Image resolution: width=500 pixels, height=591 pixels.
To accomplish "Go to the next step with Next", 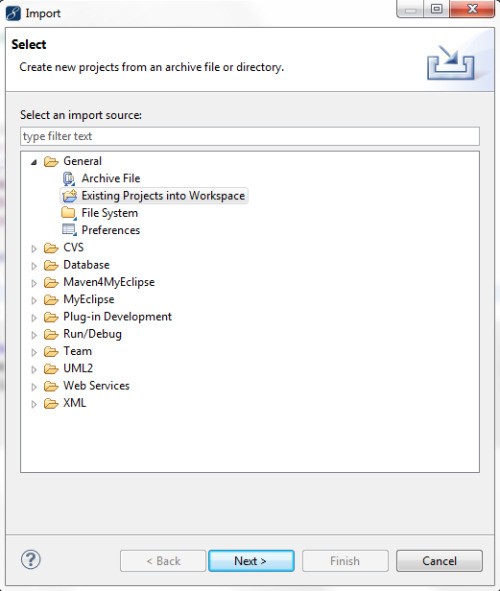I will tap(251, 561).
